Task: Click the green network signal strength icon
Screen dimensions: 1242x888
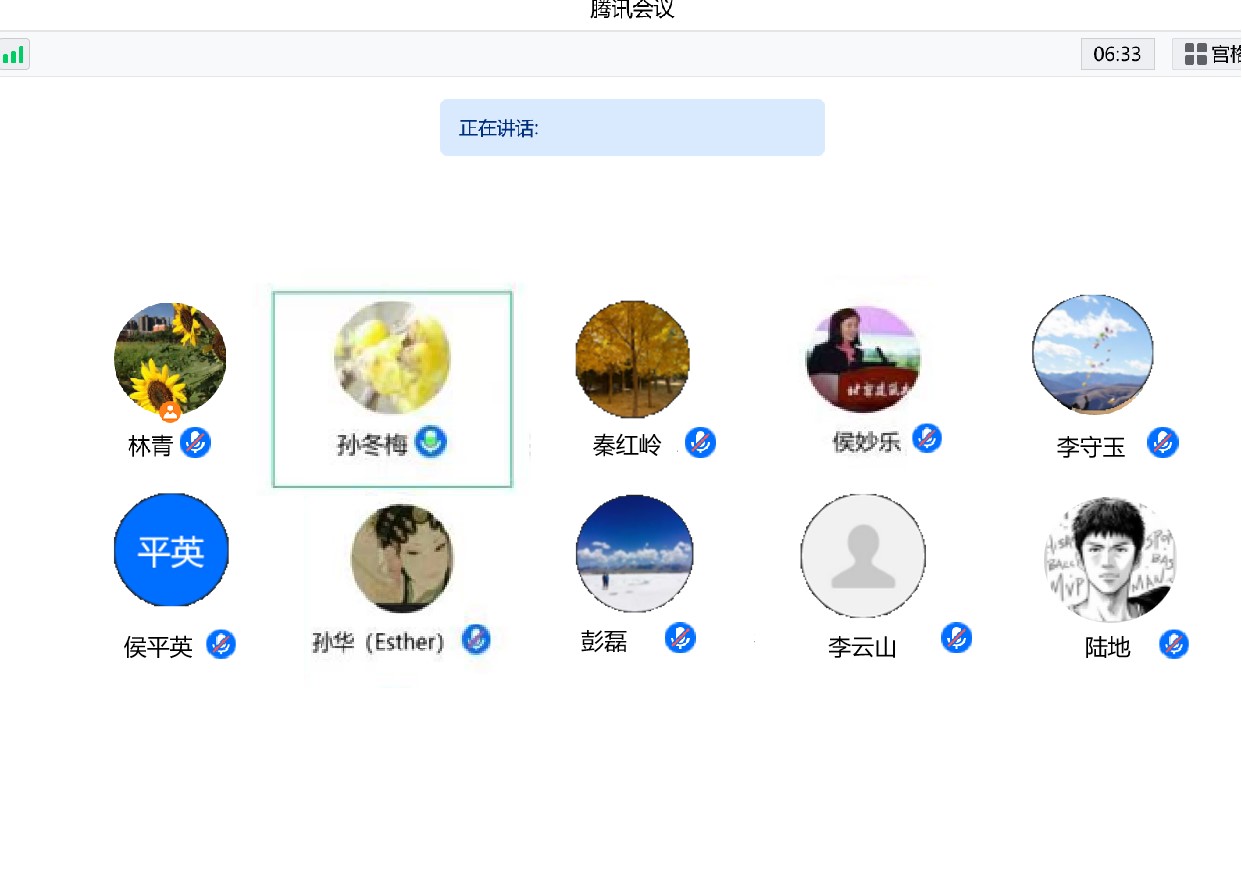Action: [x=14, y=54]
